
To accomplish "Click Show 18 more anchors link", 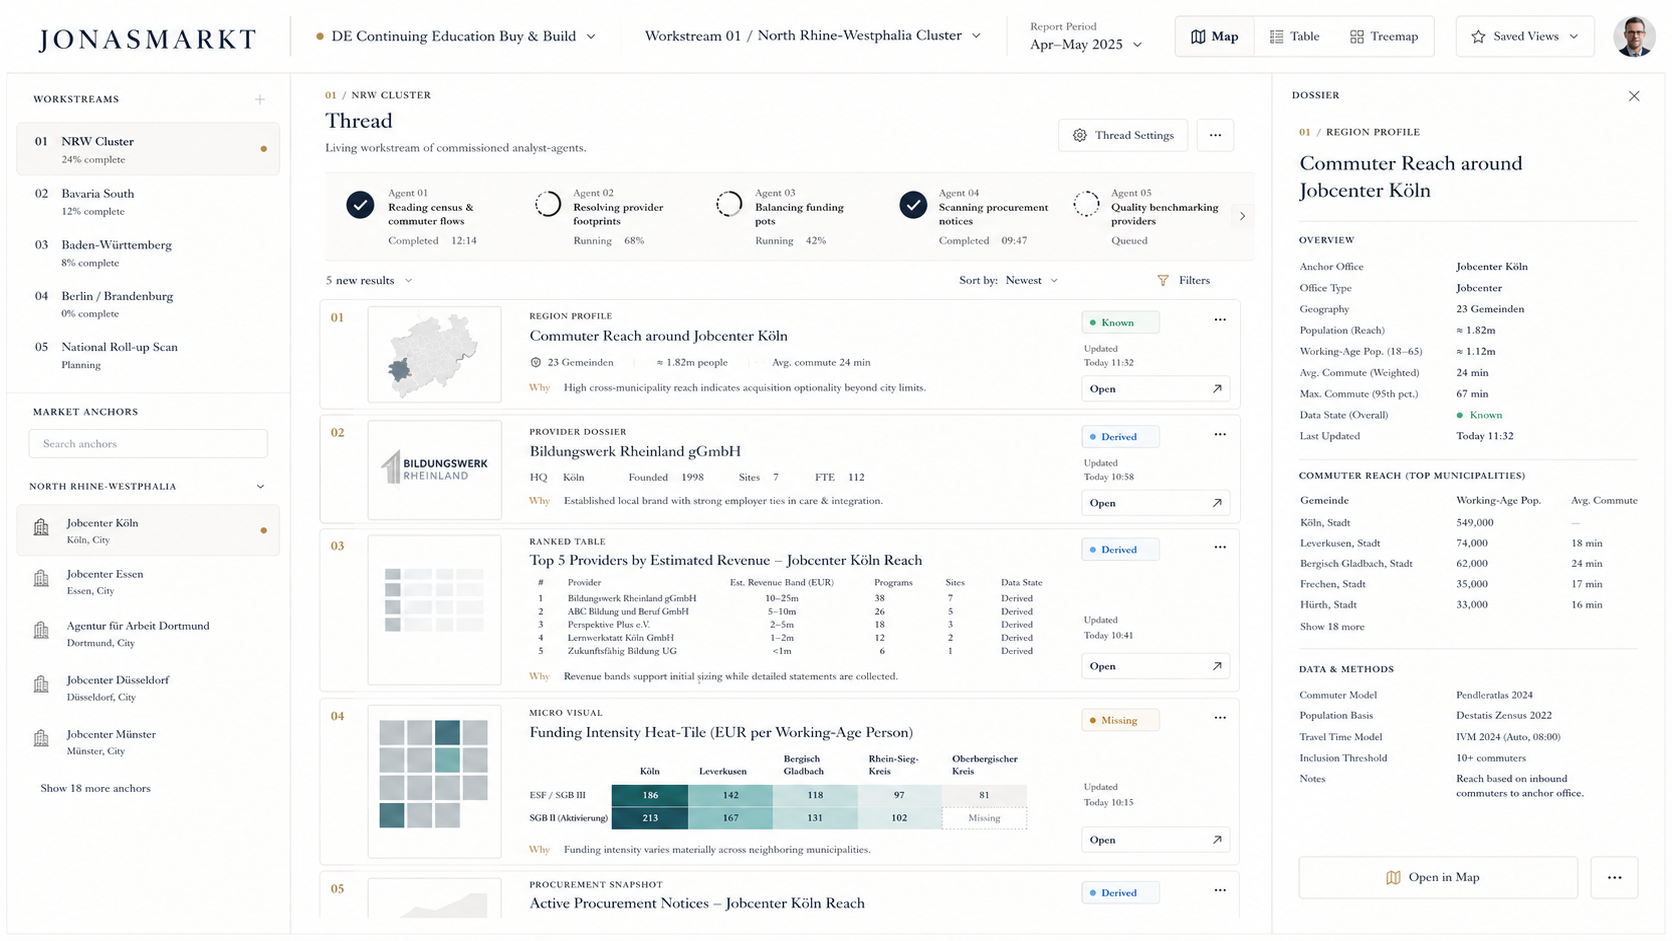I will [95, 788].
